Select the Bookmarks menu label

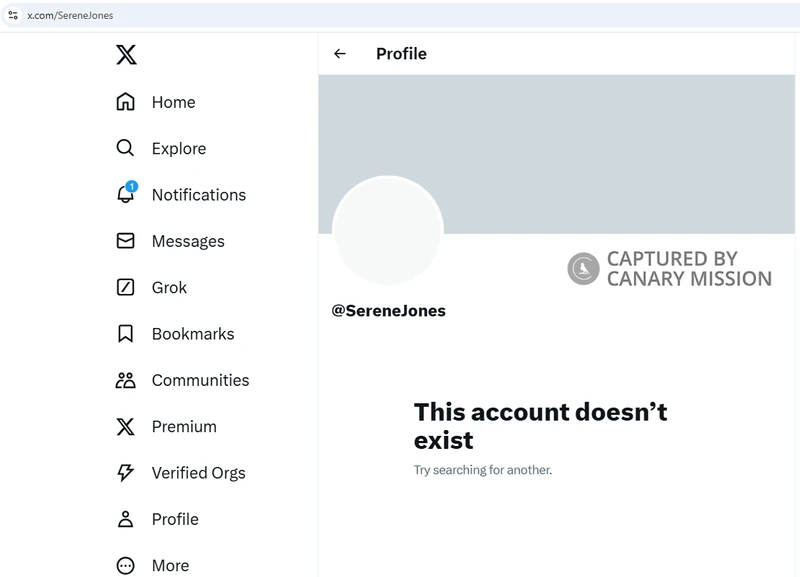[x=193, y=334]
